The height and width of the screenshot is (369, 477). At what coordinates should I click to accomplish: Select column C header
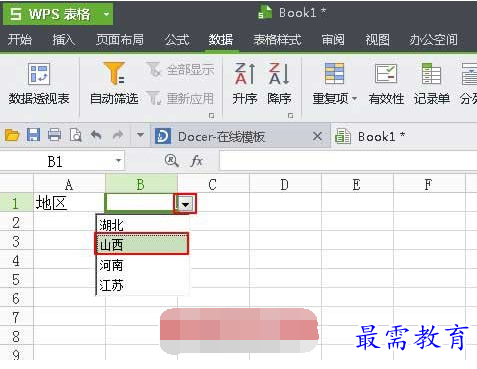click(213, 184)
